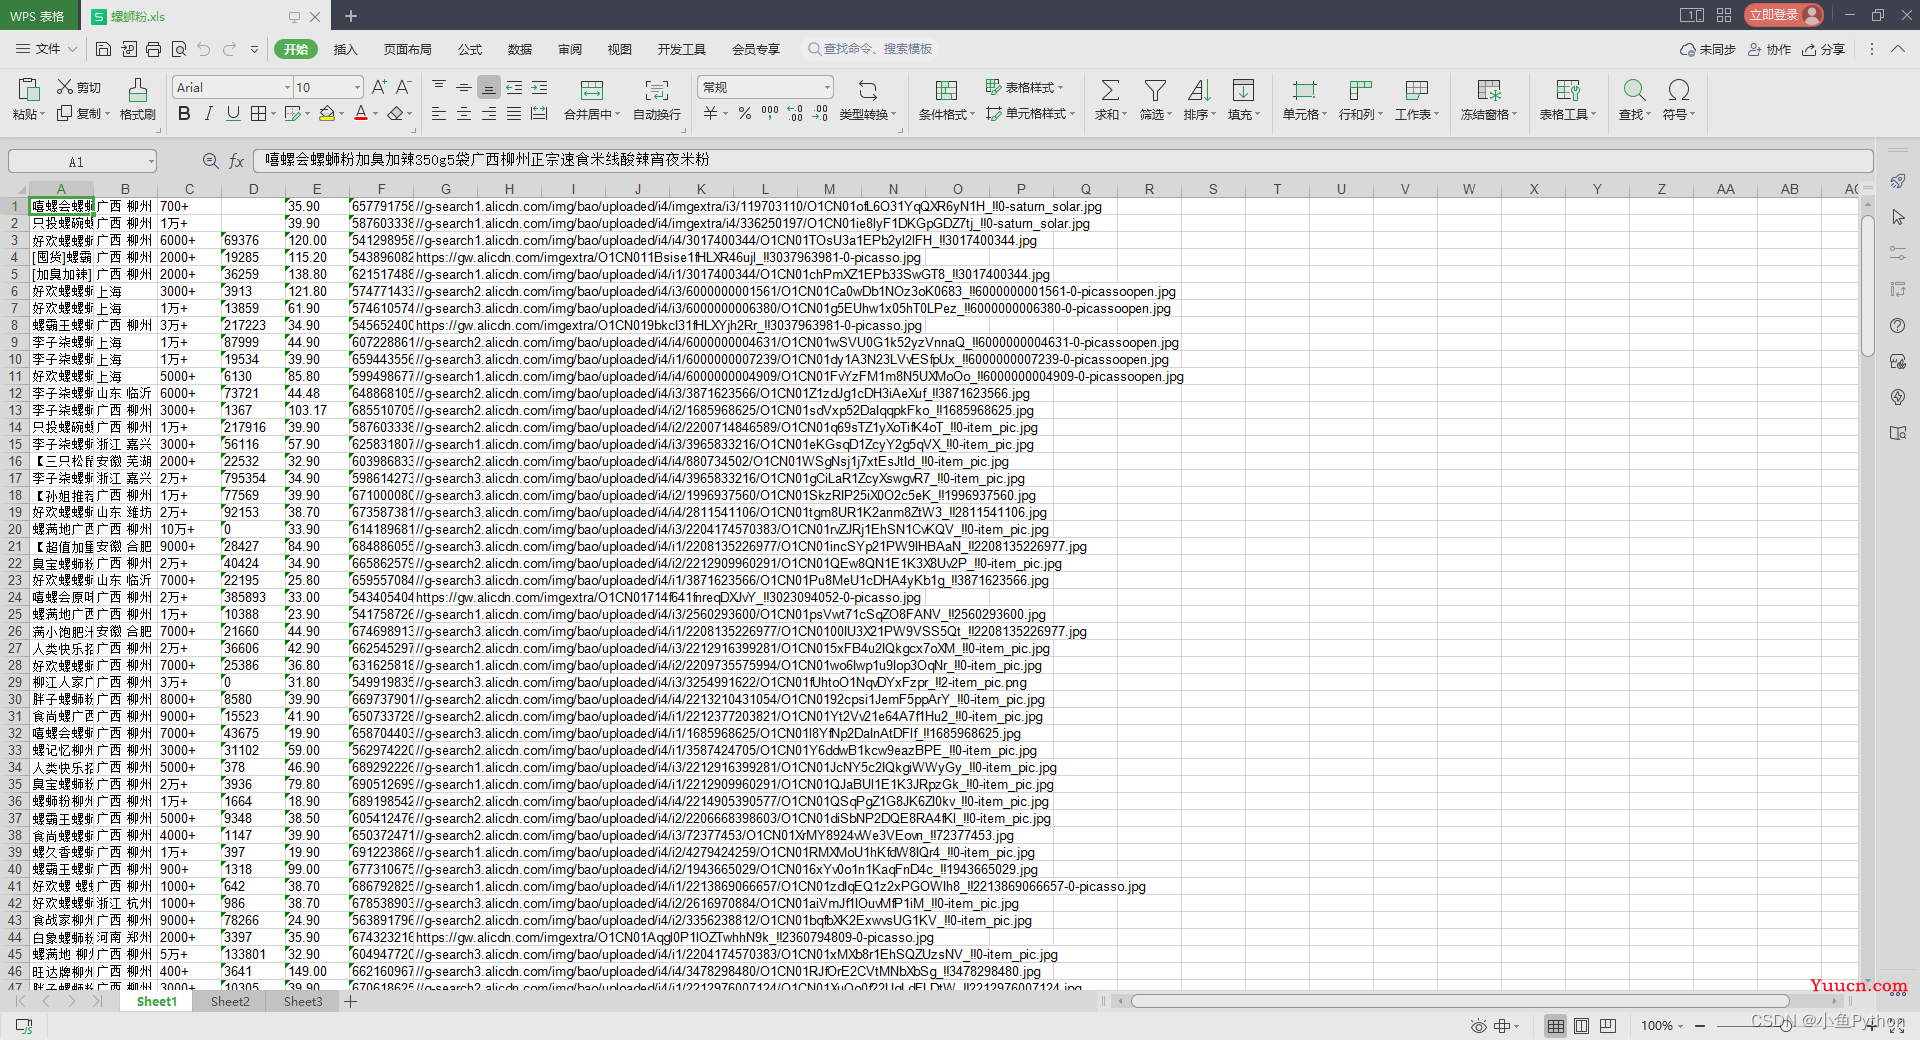Switch to the 视图 View tab

pyautogui.click(x=620, y=49)
